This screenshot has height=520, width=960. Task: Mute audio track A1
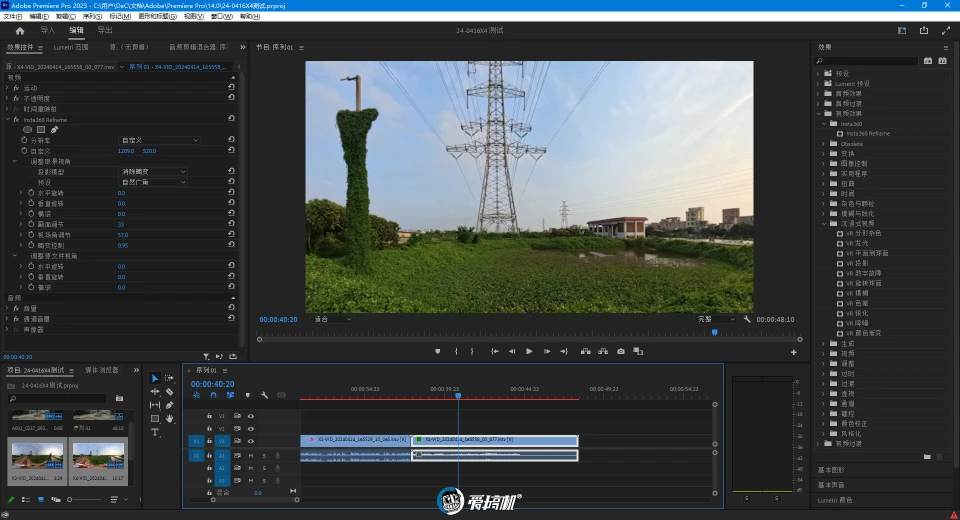coord(250,456)
